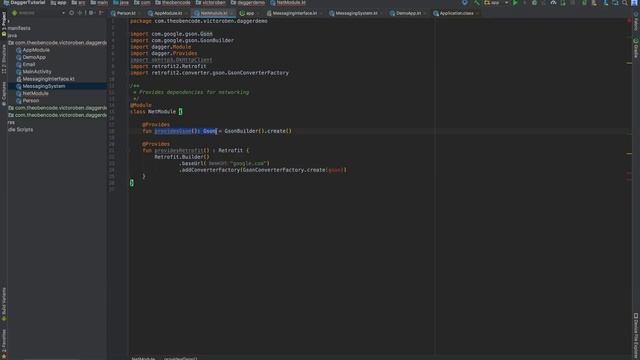640x360 pixels.
Task: Click the first @Provides annotation
Action: pyautogui.click(x=156, y=124)
